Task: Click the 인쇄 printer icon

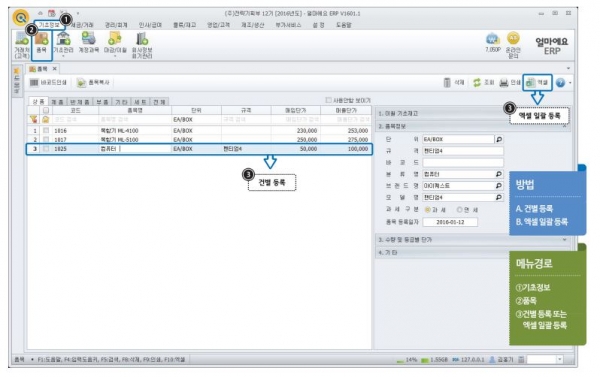Action: click(504, 82)
